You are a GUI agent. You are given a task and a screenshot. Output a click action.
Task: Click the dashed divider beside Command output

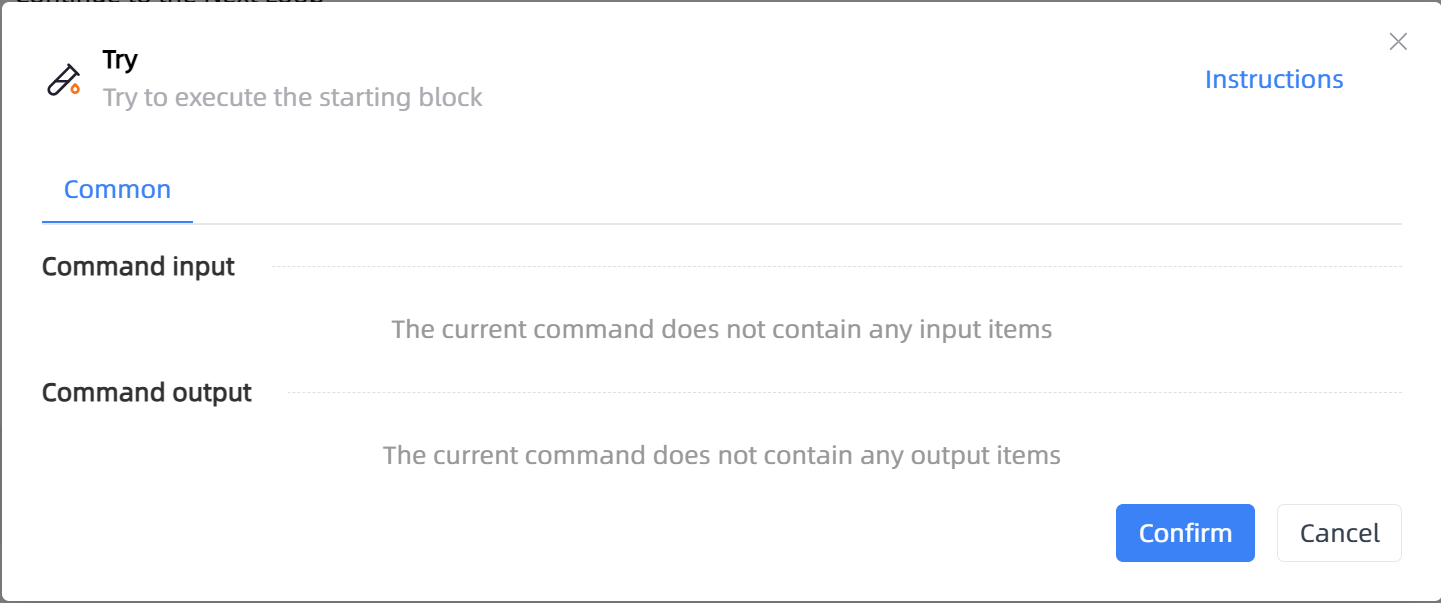845,393
